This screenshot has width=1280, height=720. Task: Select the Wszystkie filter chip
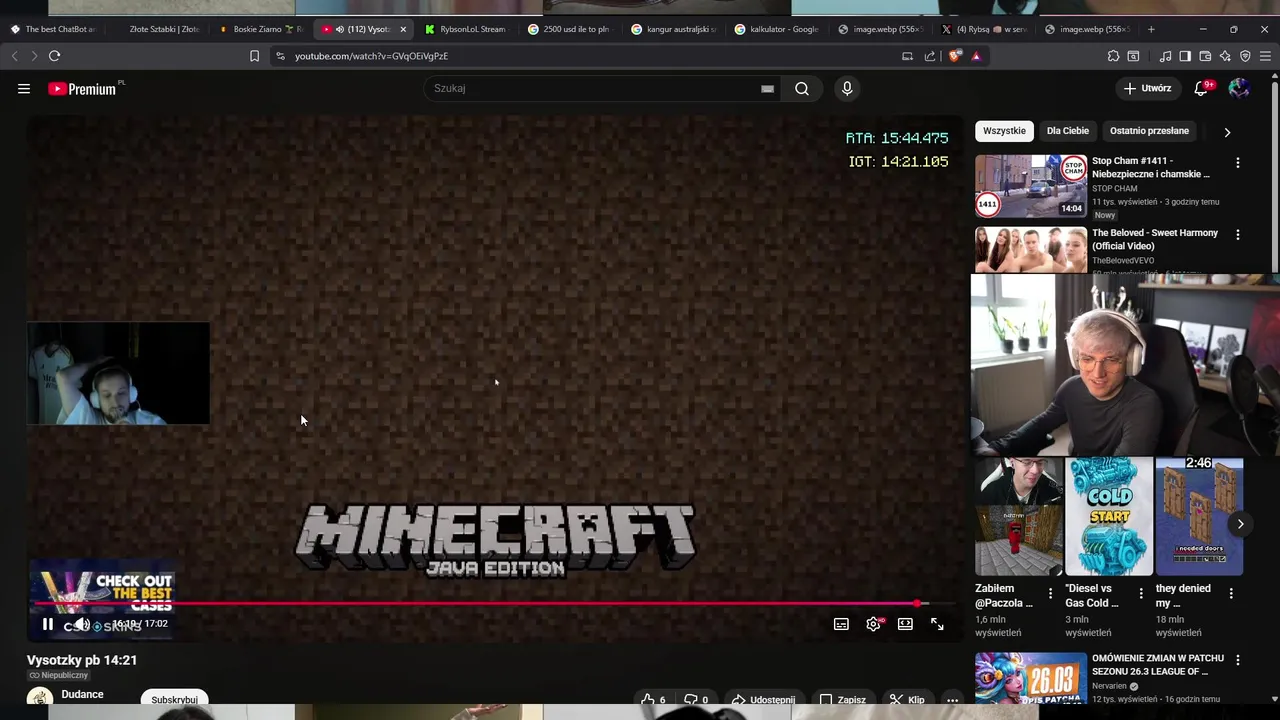pyautogui.click(x=1004, y=131)
